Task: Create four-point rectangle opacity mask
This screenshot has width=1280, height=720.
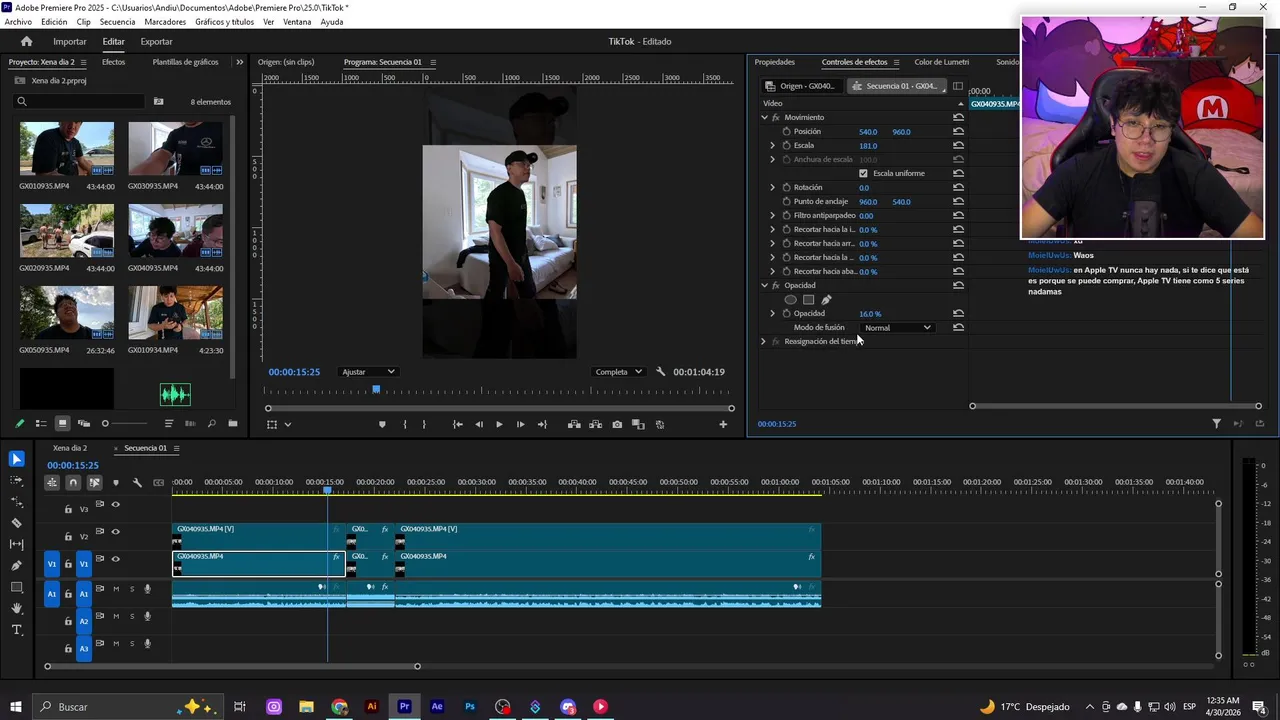Action: [x=808, y=299]
